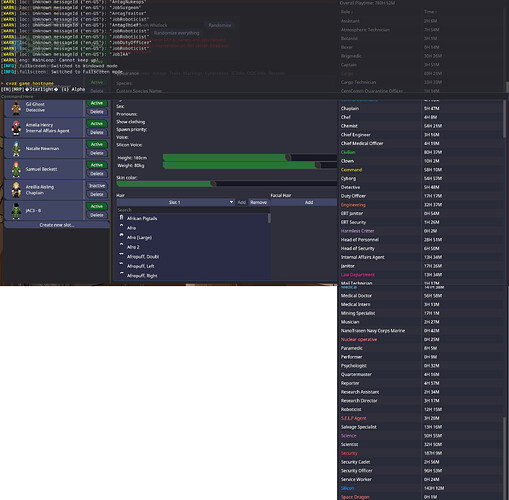The width and height of the screenshot is (509, 500).
Task: Choose the Afropuff, Left hair icon
Action: pyautogui.click(x=122, y=264)
